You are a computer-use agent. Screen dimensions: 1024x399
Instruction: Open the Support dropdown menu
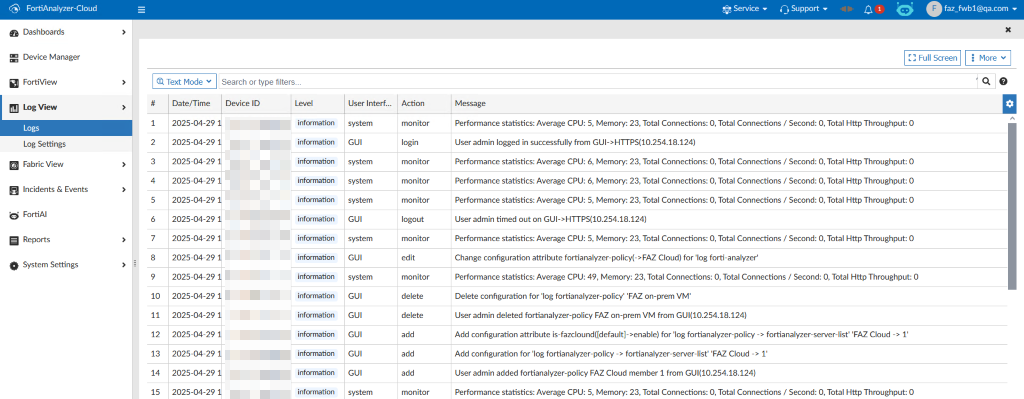click(804, 9)
